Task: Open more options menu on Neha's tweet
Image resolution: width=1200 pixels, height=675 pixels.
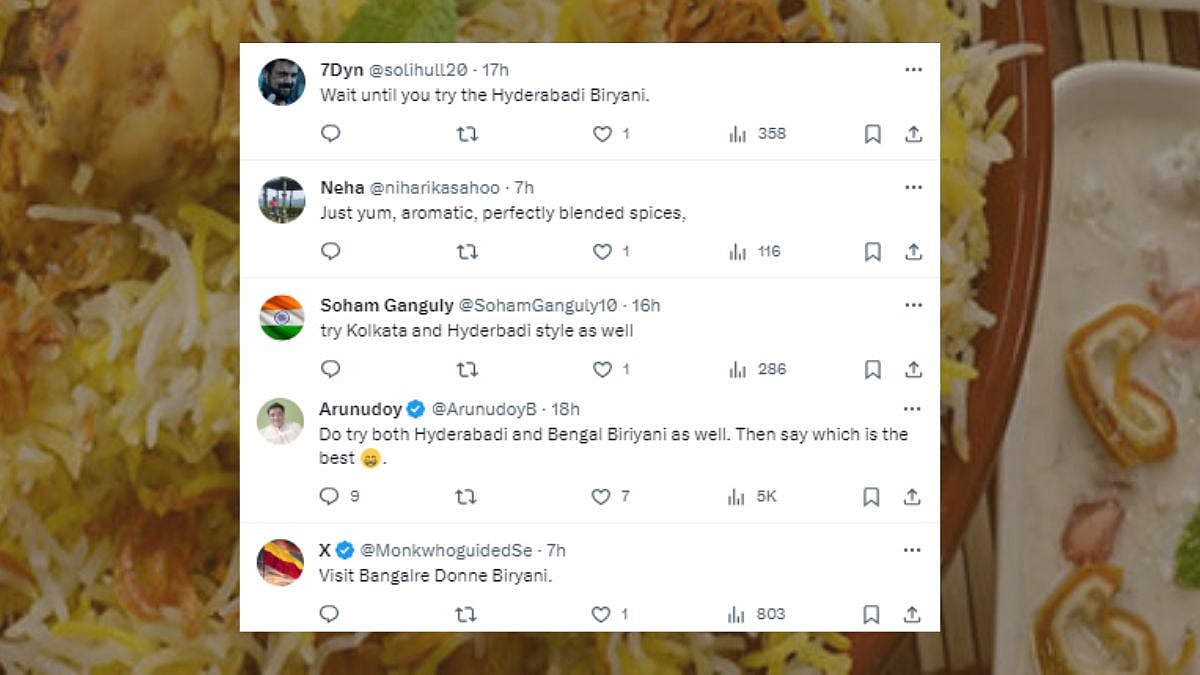Action: coord(913,188)
